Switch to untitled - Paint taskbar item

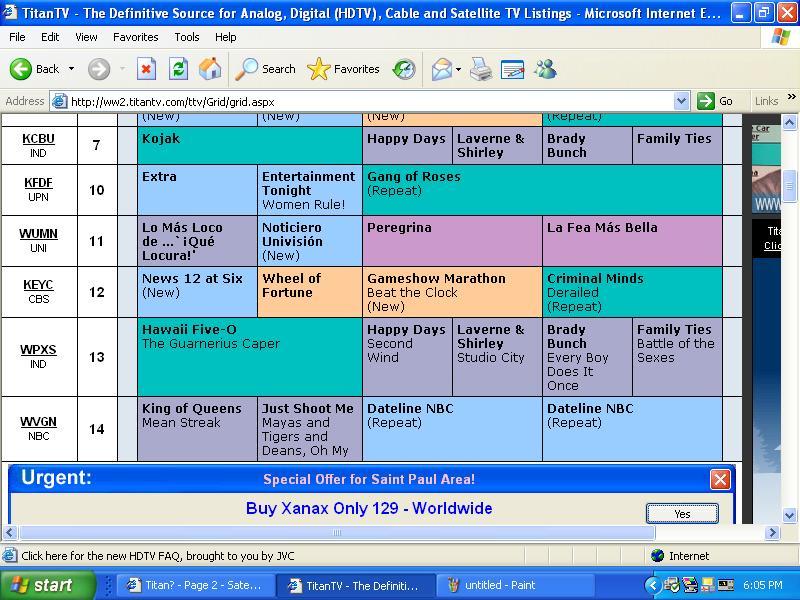(x=515, y=585)
